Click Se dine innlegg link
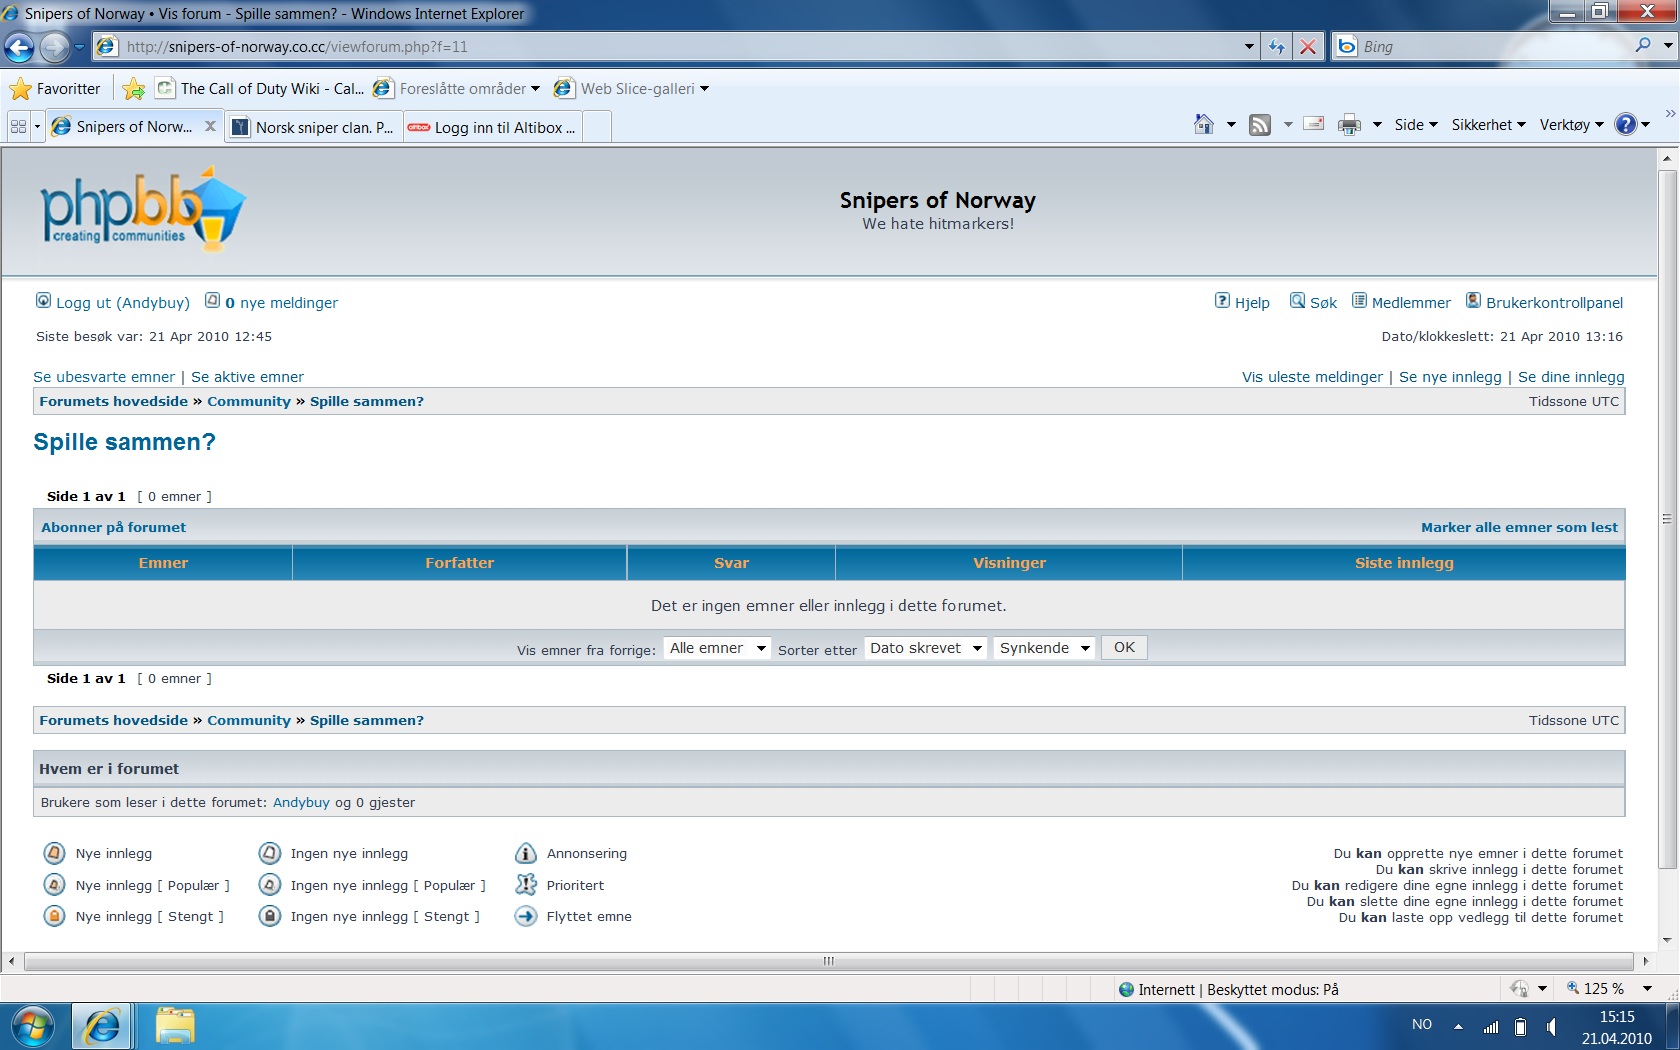The width and height of the screenshot is (1680, 1050). point(1571,376)
